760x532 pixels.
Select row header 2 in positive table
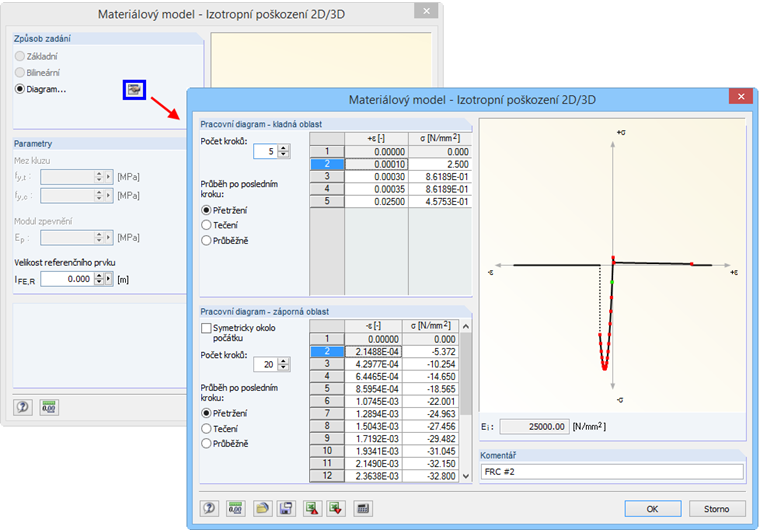(327, 164)
